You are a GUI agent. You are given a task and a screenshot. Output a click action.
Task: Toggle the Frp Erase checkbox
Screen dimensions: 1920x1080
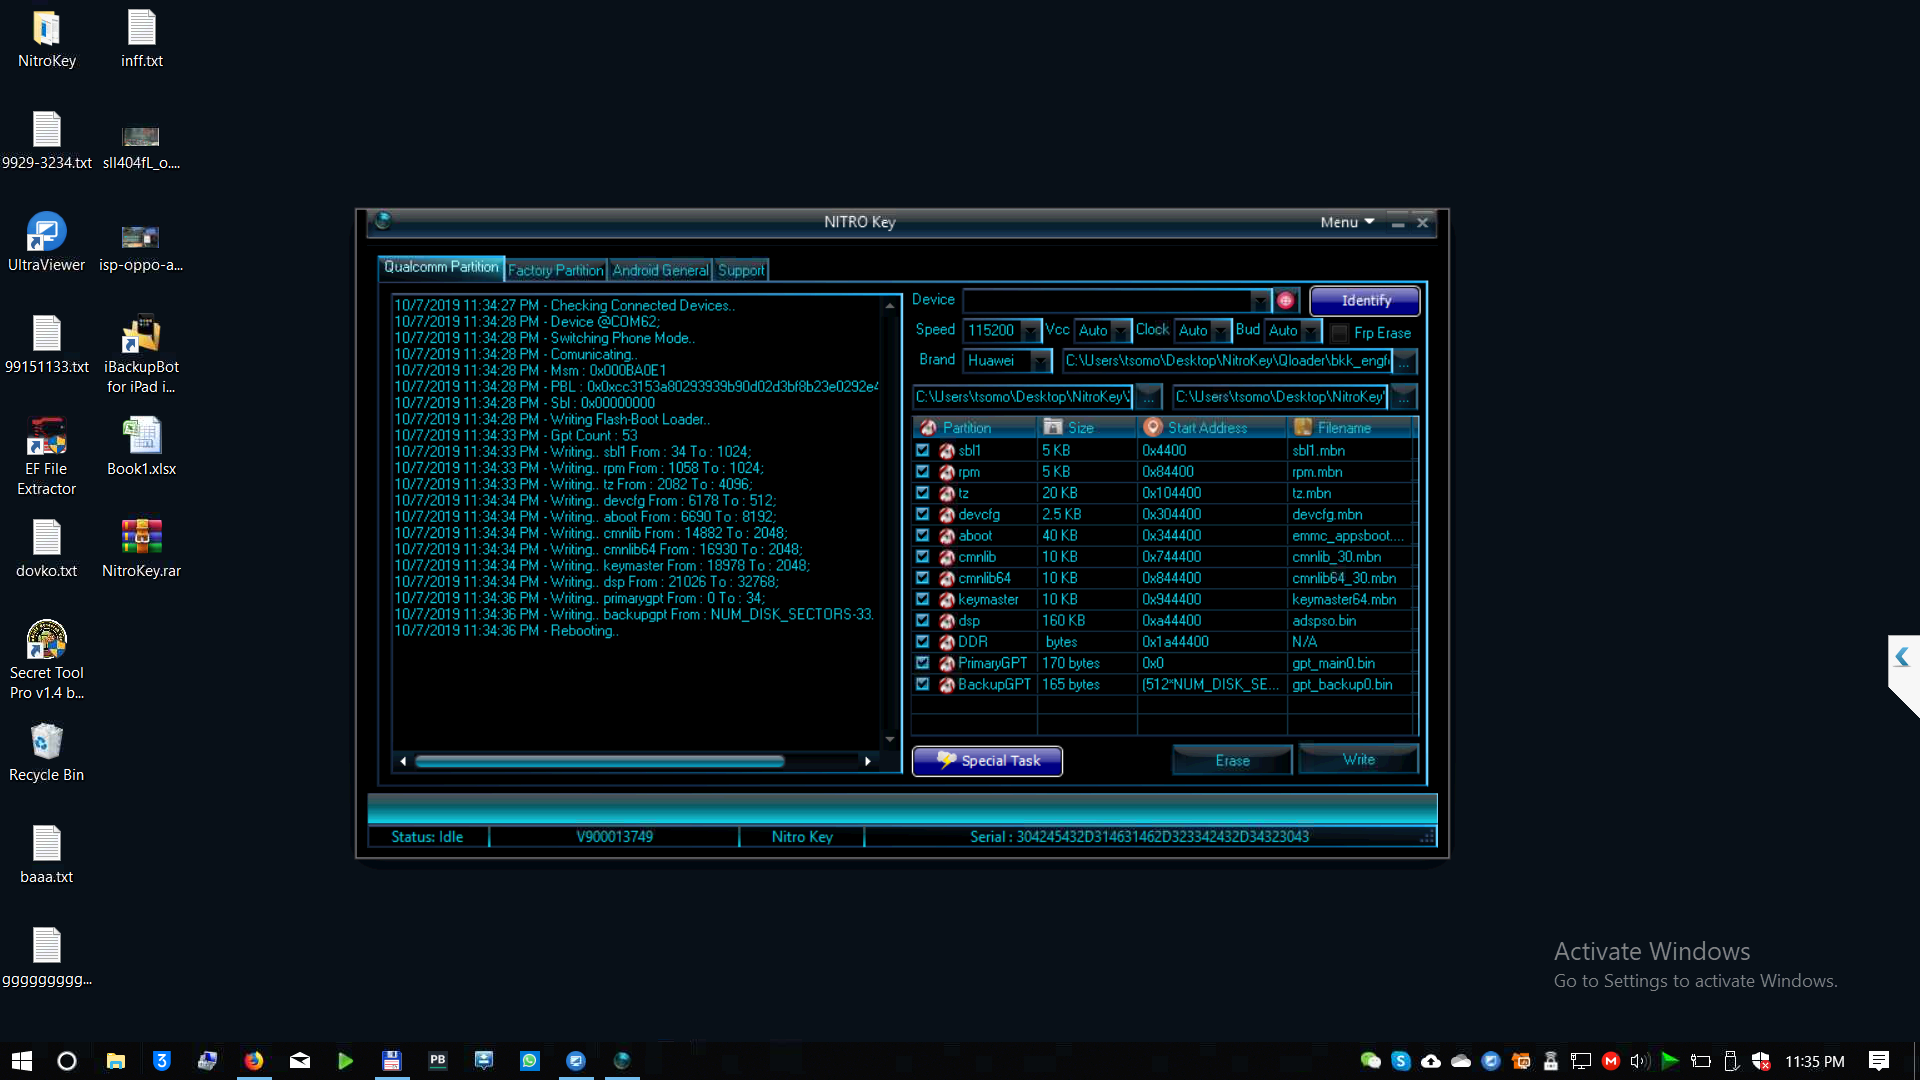click(x=1340, y=333)
